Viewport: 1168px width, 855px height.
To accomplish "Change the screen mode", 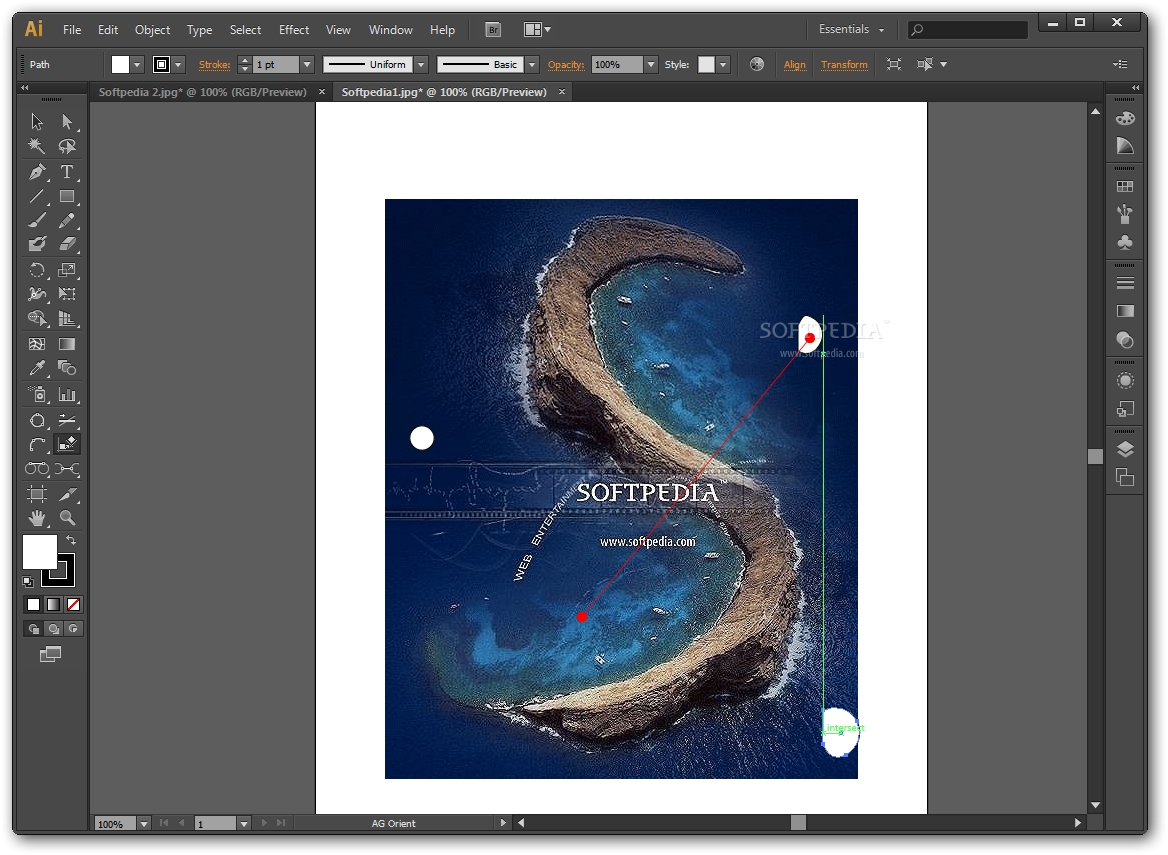I will click(51, 655).
